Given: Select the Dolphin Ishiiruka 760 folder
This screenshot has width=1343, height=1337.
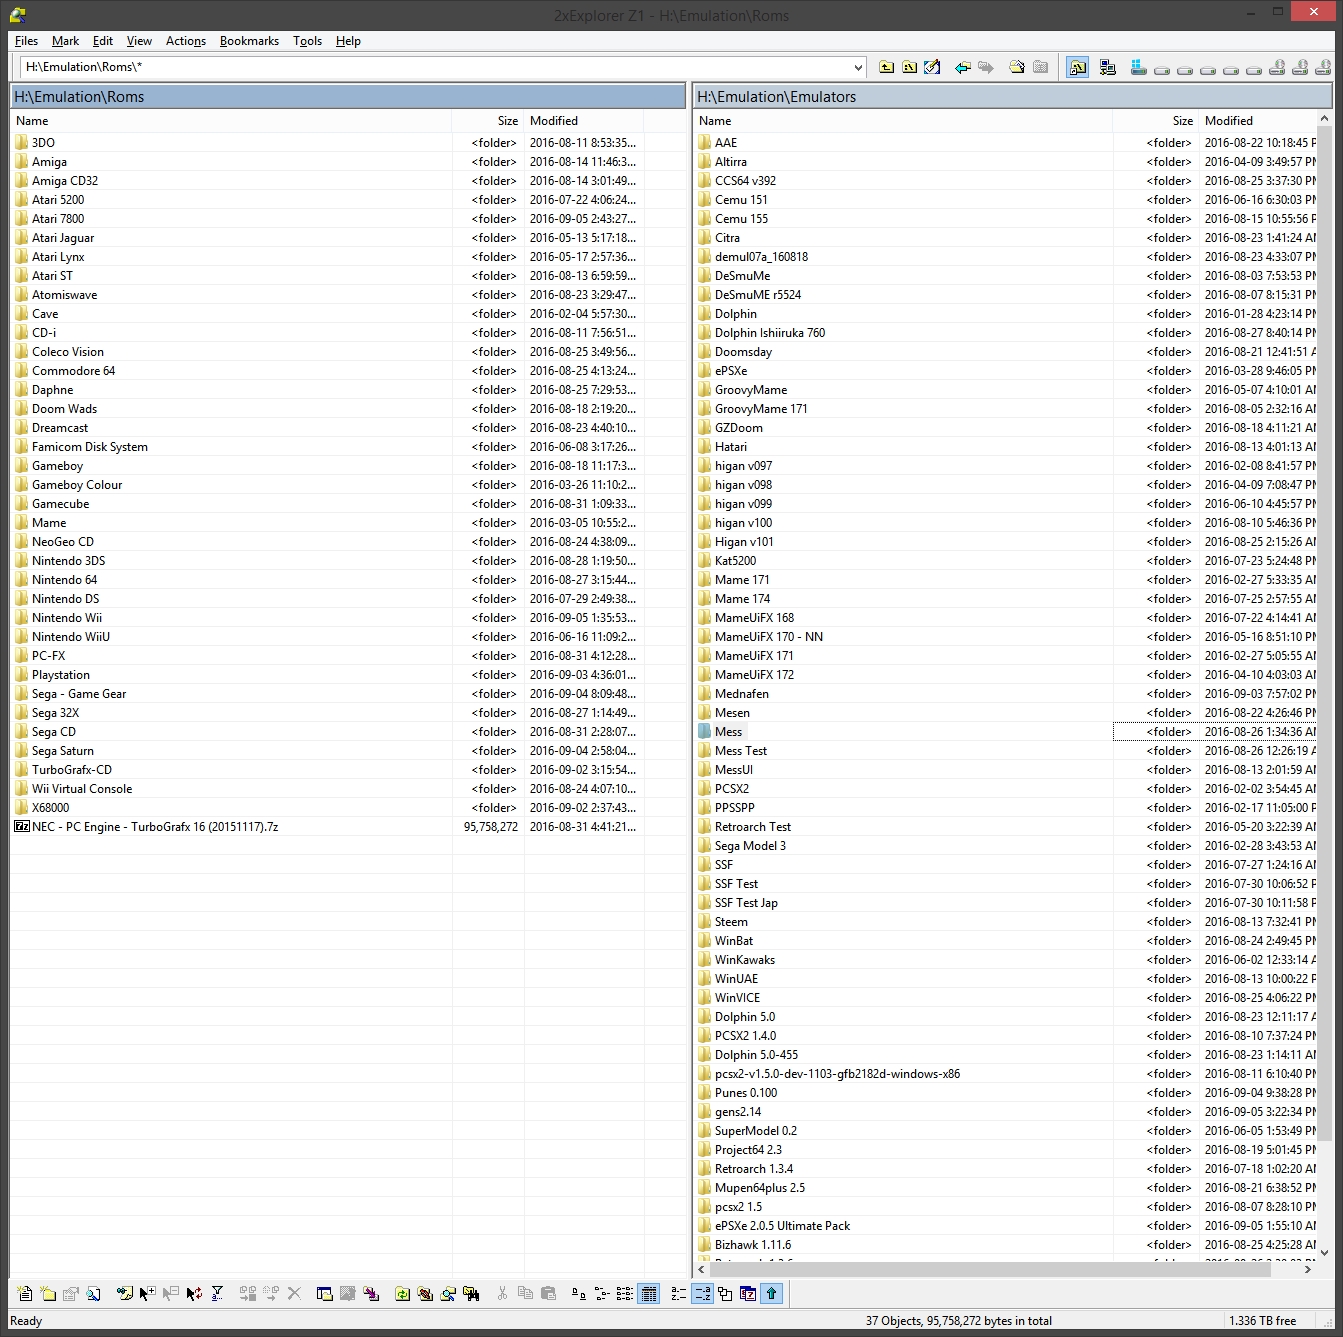Looking at the screenshot, I should tap(770, 333).
